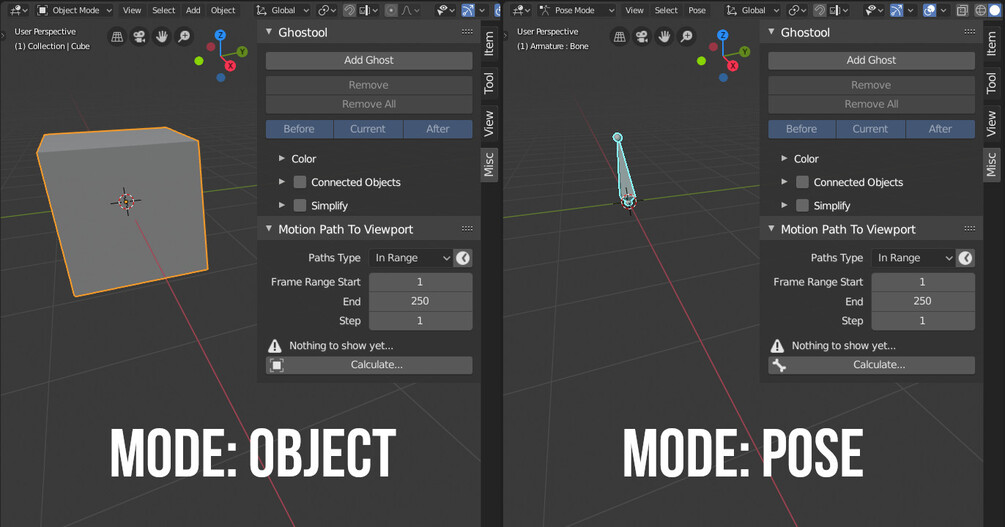Screen dimensions: 1005x527
Task: Open Pose menu in Pose Mode header
Action: click(x=697, y=10)
